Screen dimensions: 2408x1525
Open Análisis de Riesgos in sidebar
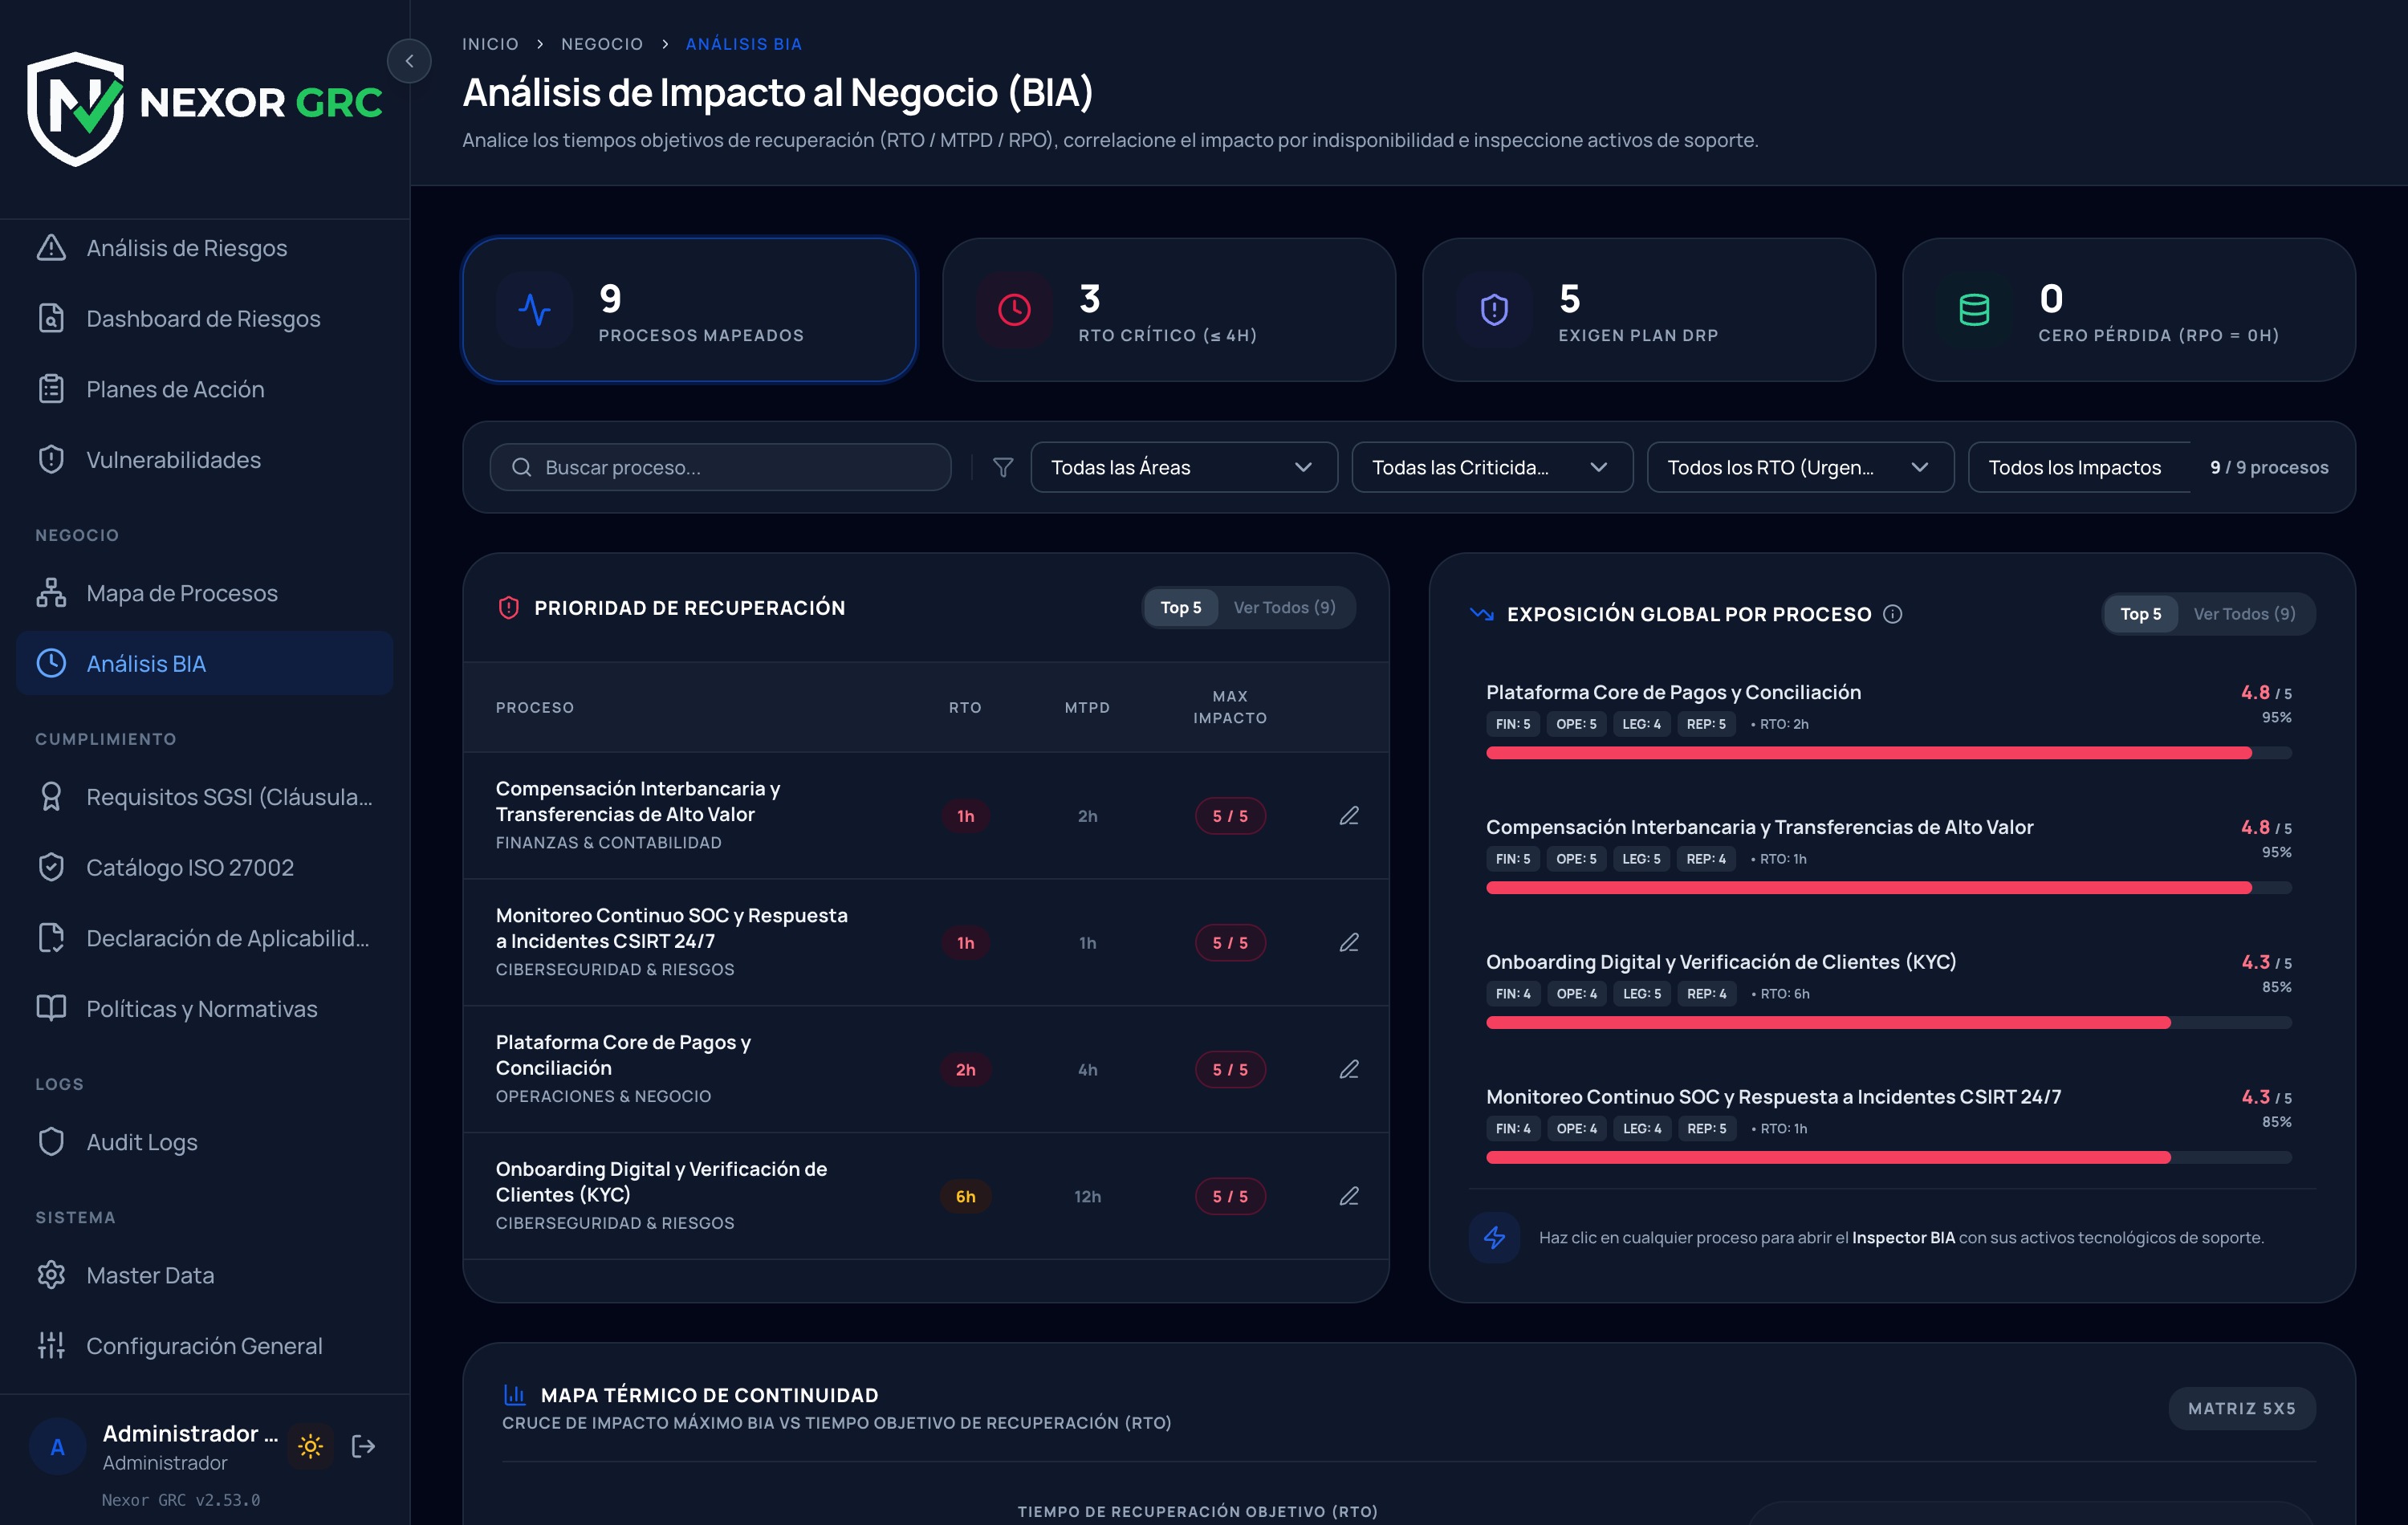204,247
